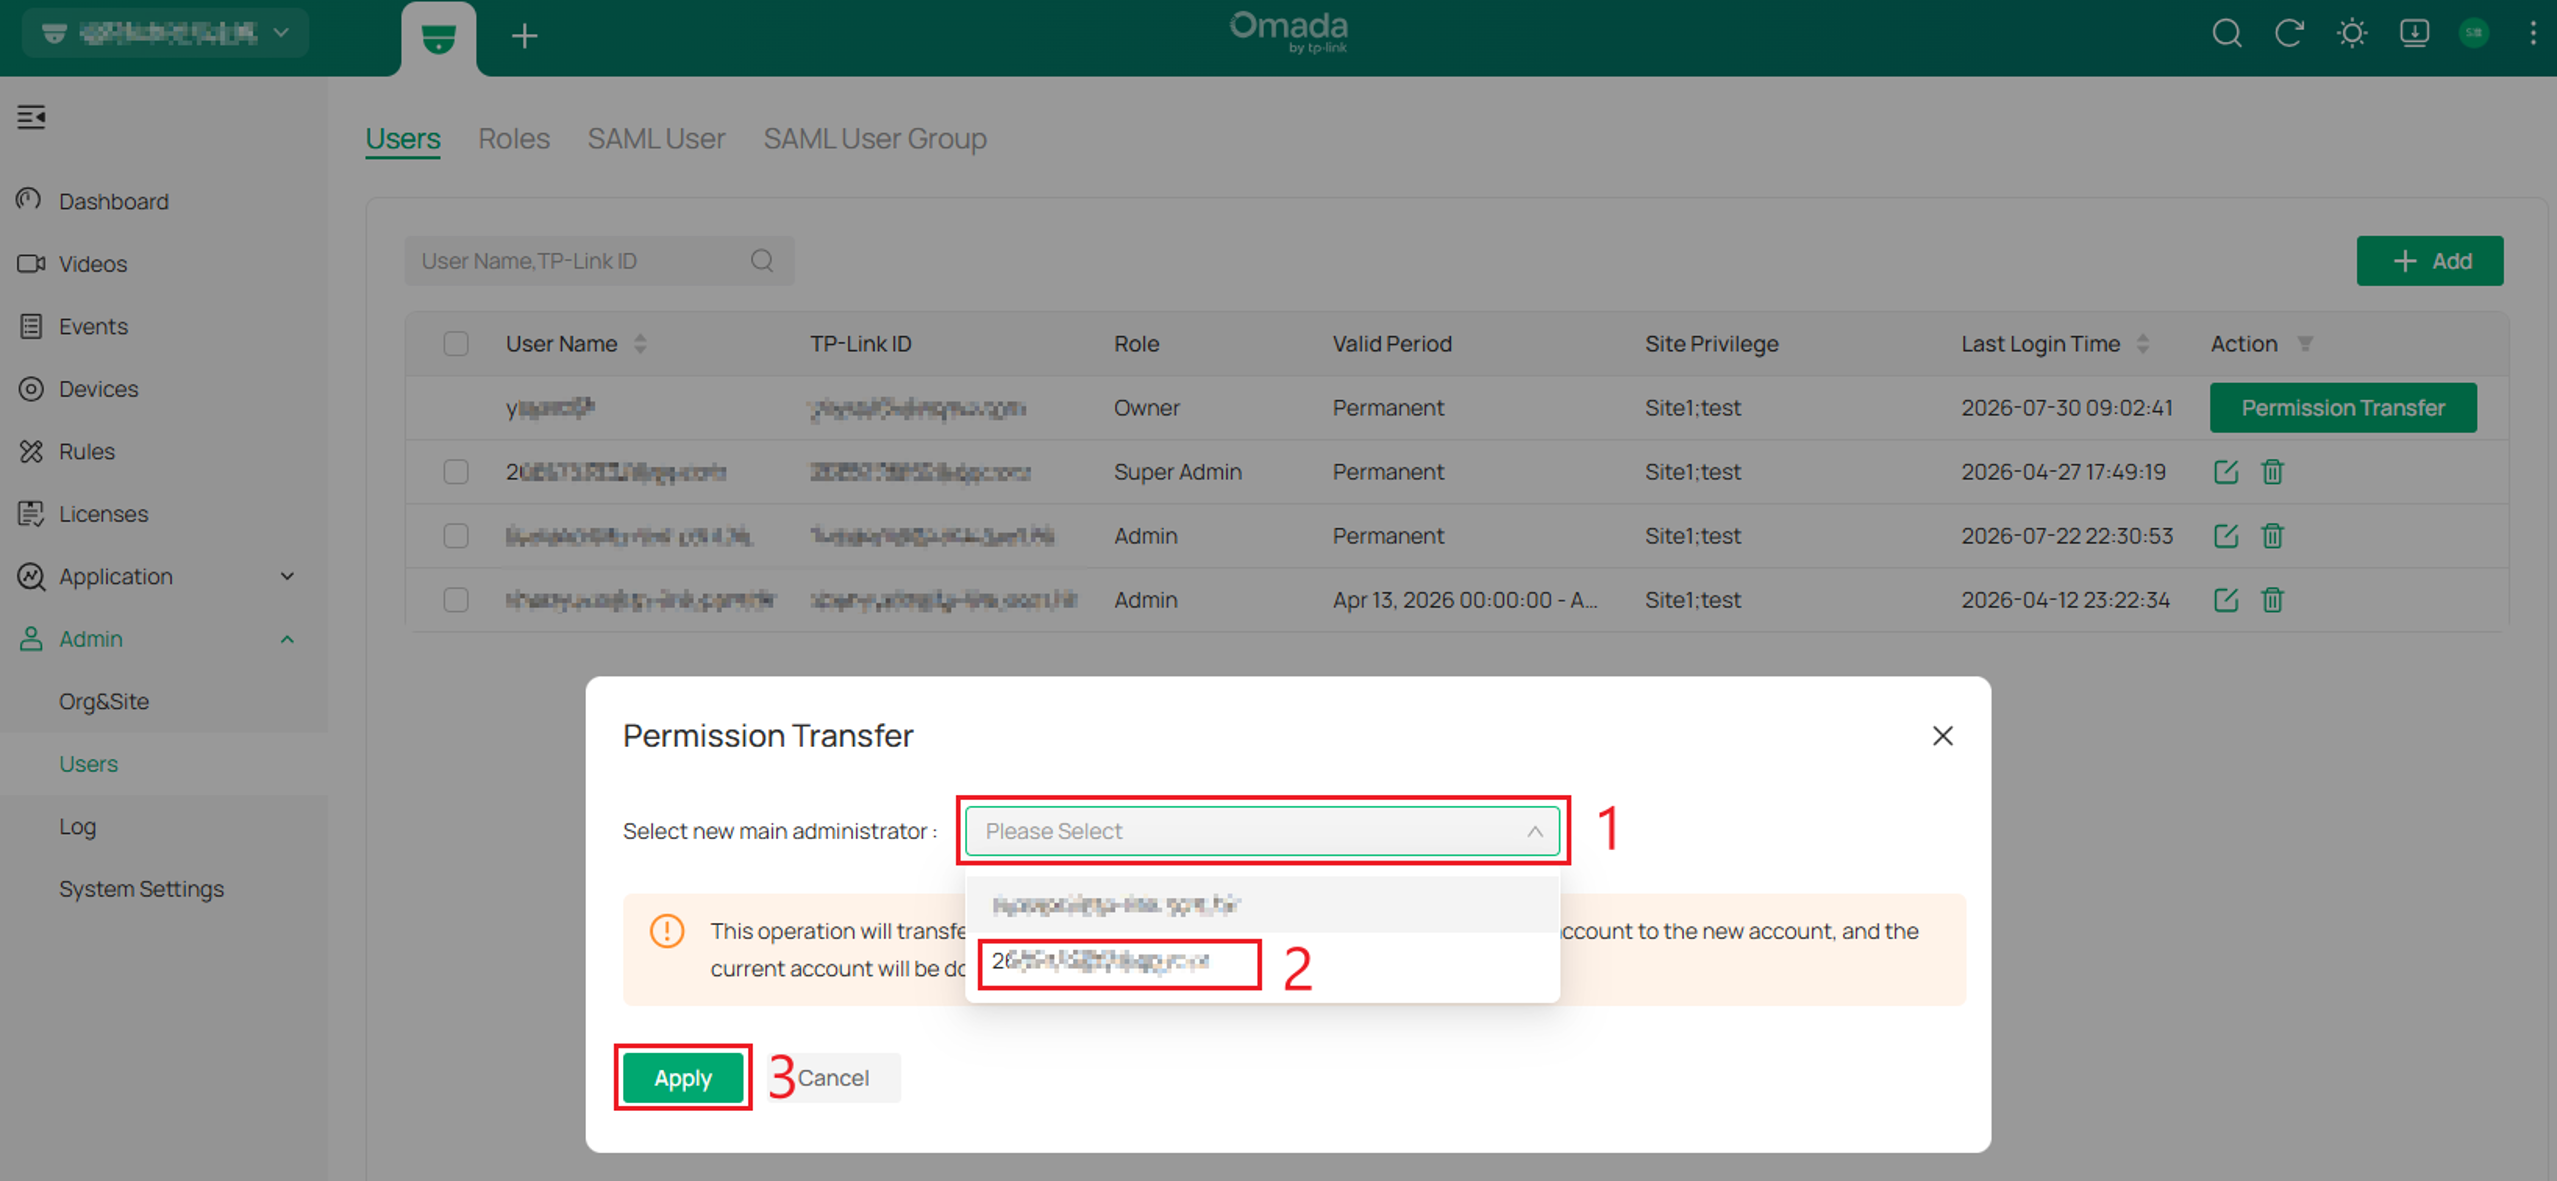Select the green shield tab icon
2557x1181 pixels.
pos(438,39)
